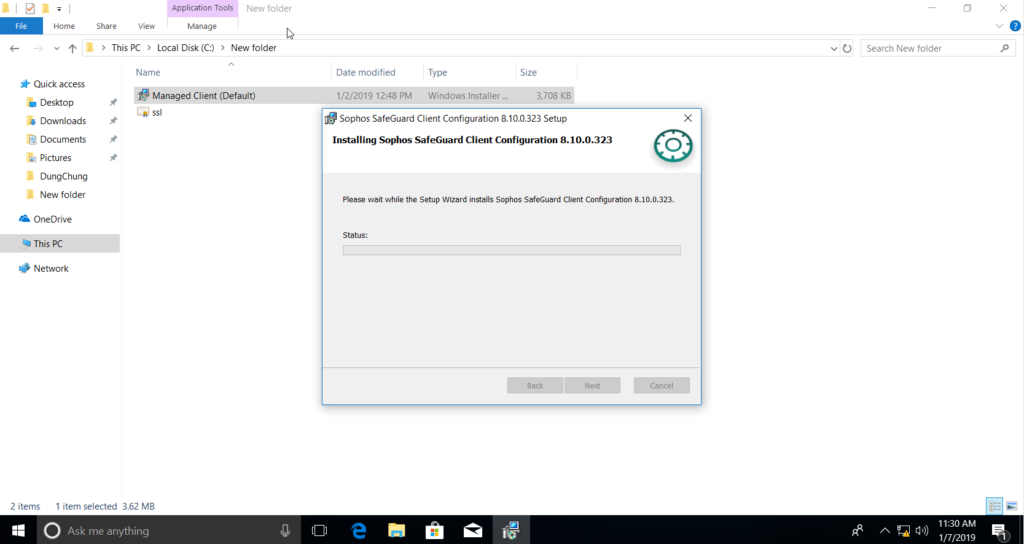This screenshot has width=1024, height=544.
Task: Click the Back navigation arrow in Explorer
Action: point(14,48)
